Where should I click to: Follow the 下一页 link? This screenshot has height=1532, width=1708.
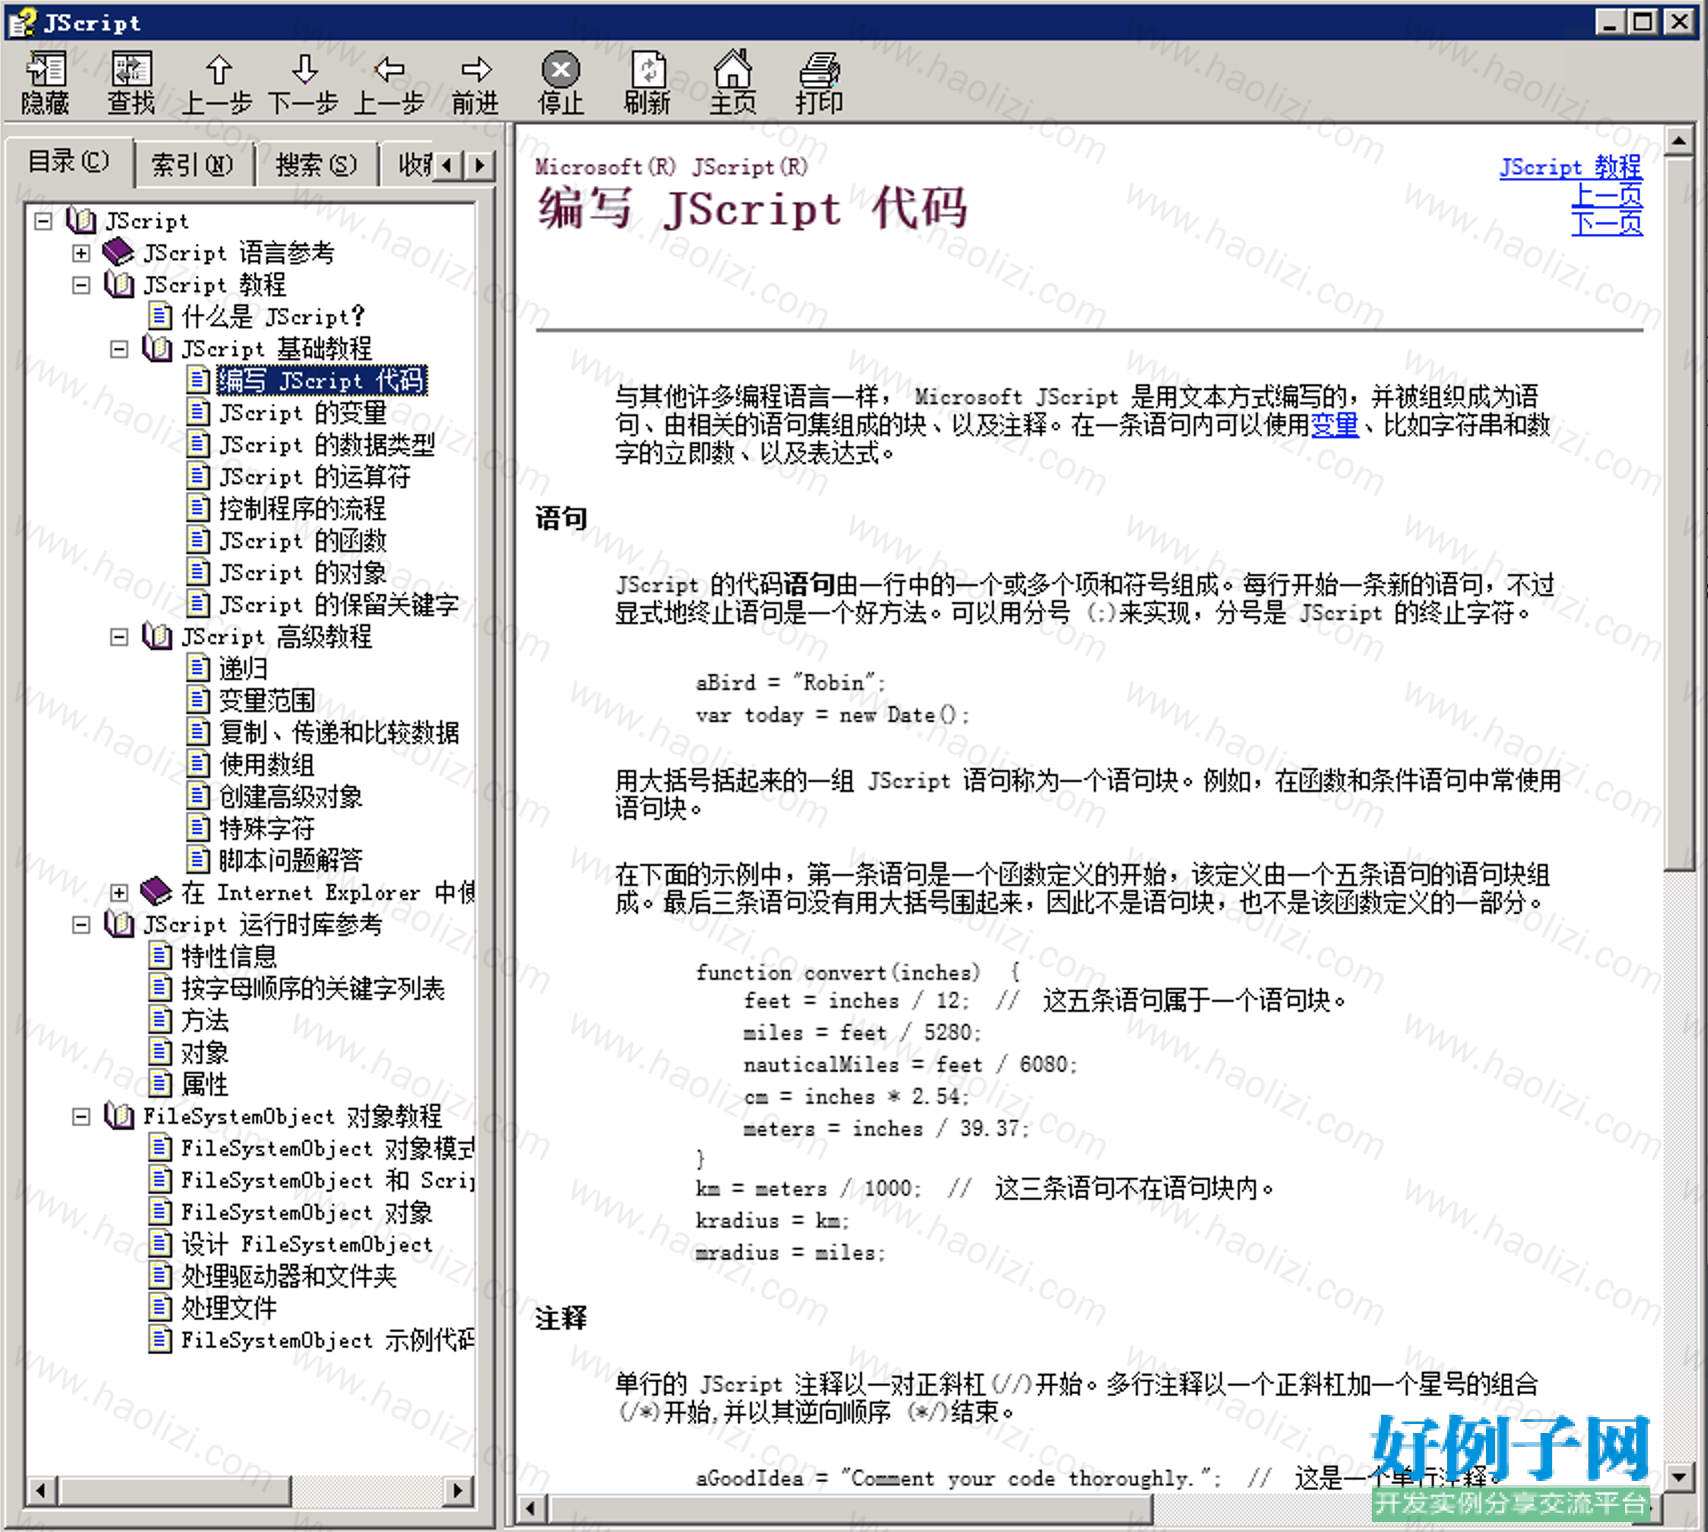(x=1607, y=222)
